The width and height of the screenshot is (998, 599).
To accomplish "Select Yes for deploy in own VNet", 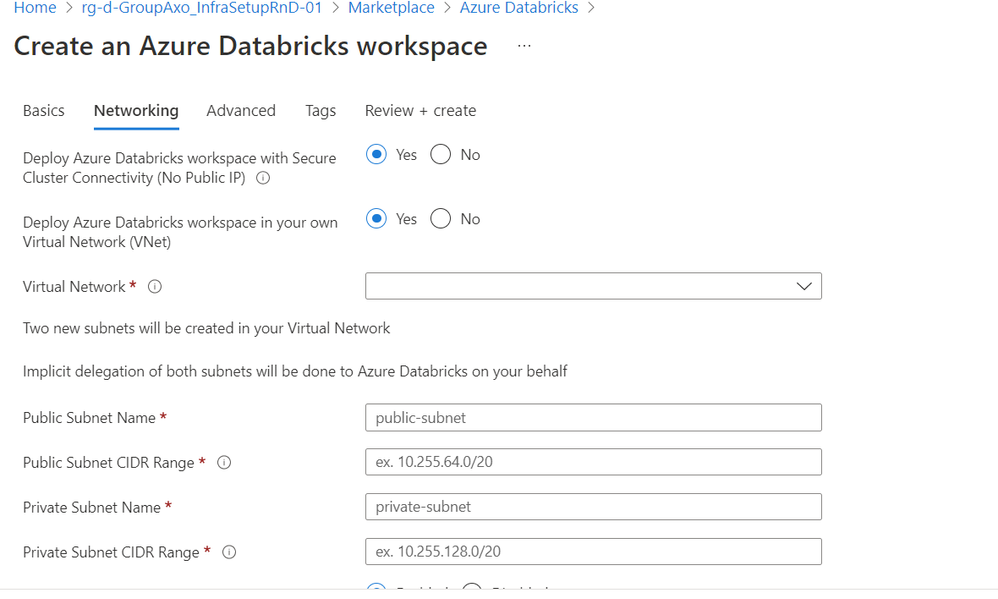I will (376, 219).
